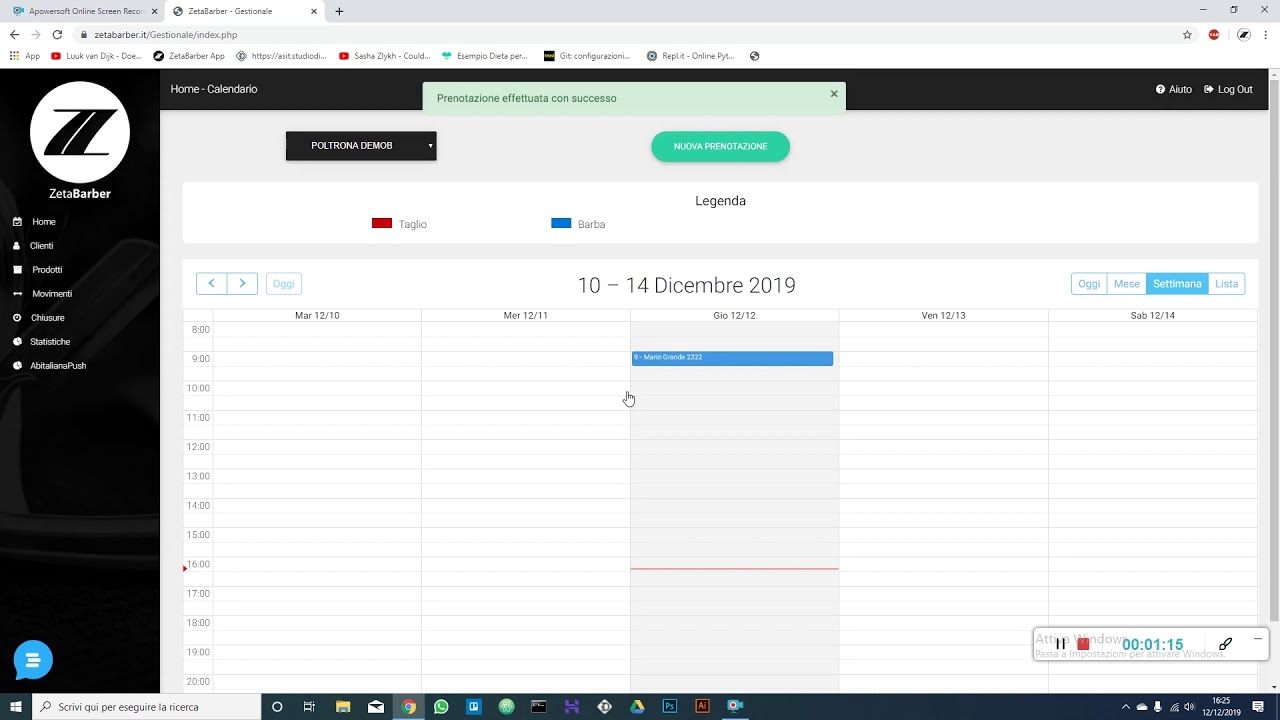Dismiss the success notification
Viewport: 1280px width, 720px height.
coord(834,94)
